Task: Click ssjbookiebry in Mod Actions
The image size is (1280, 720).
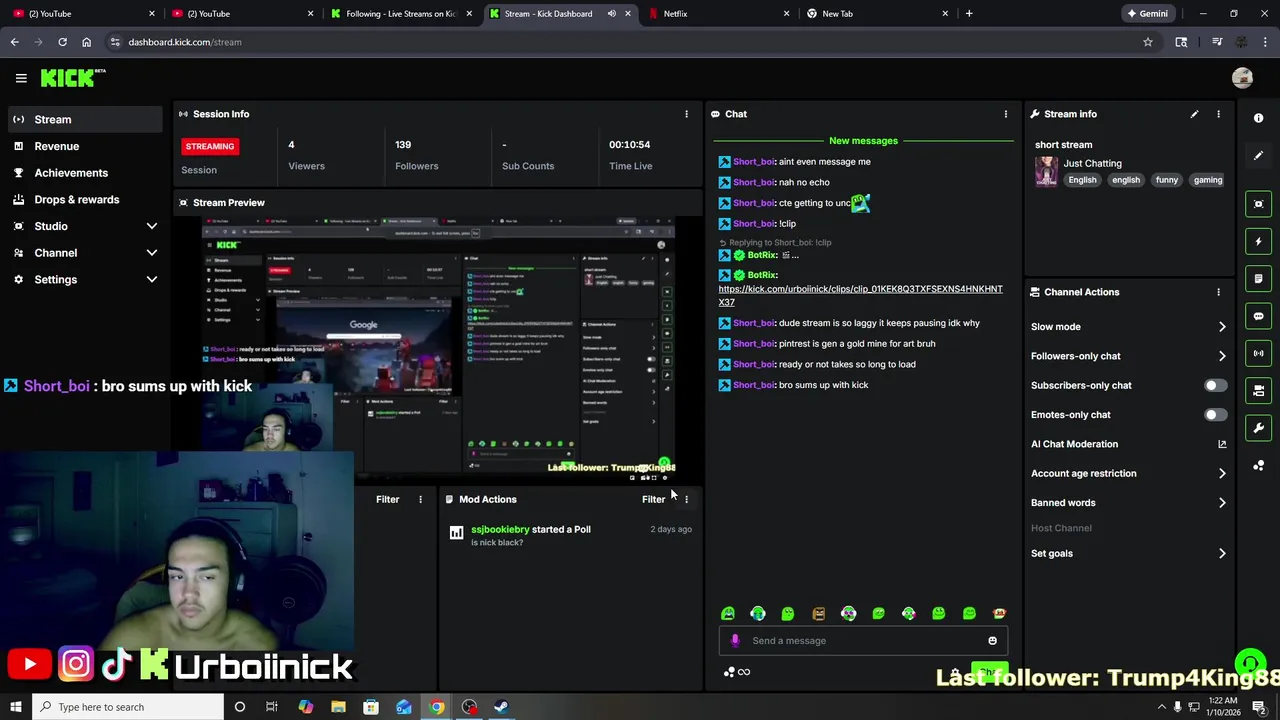Action: [x=500, y=529]
